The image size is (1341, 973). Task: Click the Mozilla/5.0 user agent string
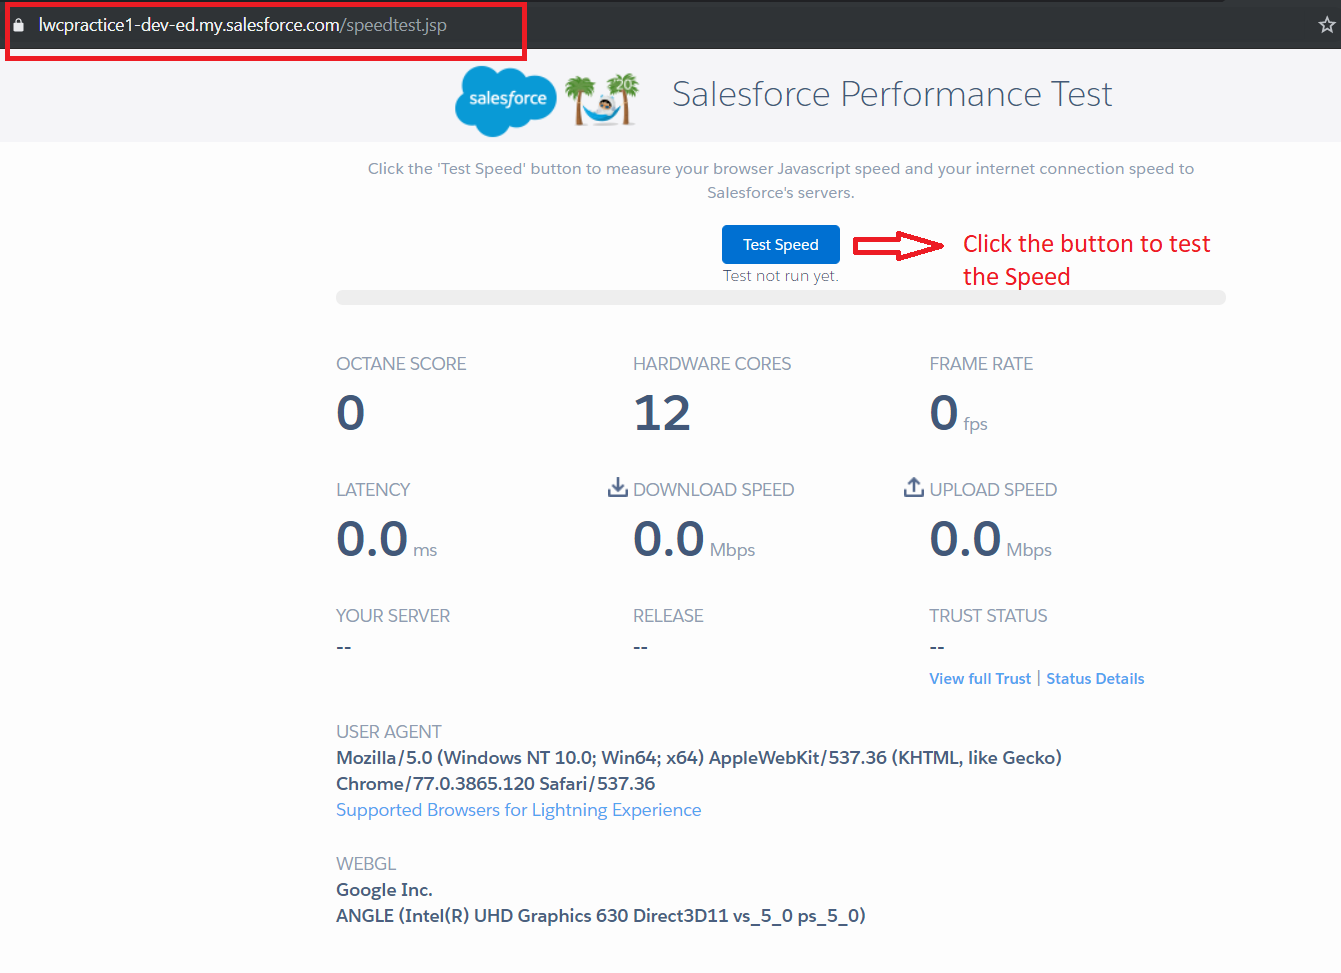click(699, 758)
